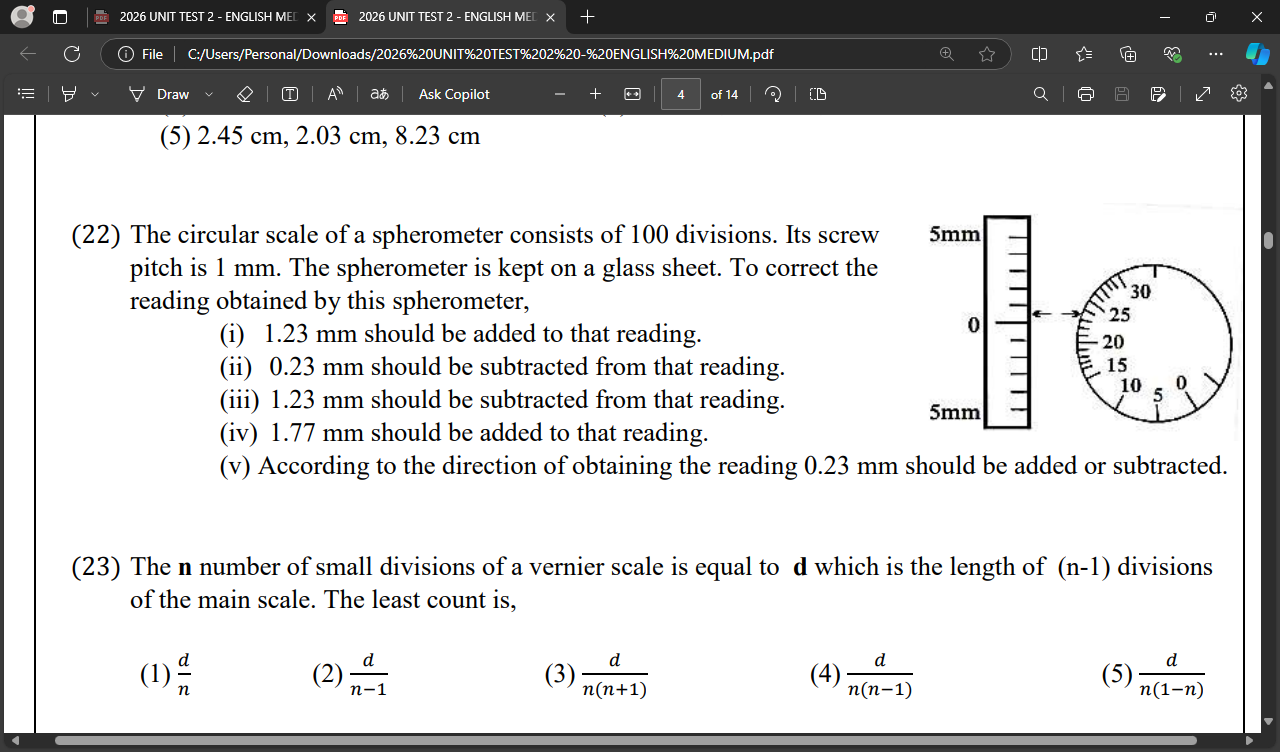Open the split screen view

point(1039,54)
